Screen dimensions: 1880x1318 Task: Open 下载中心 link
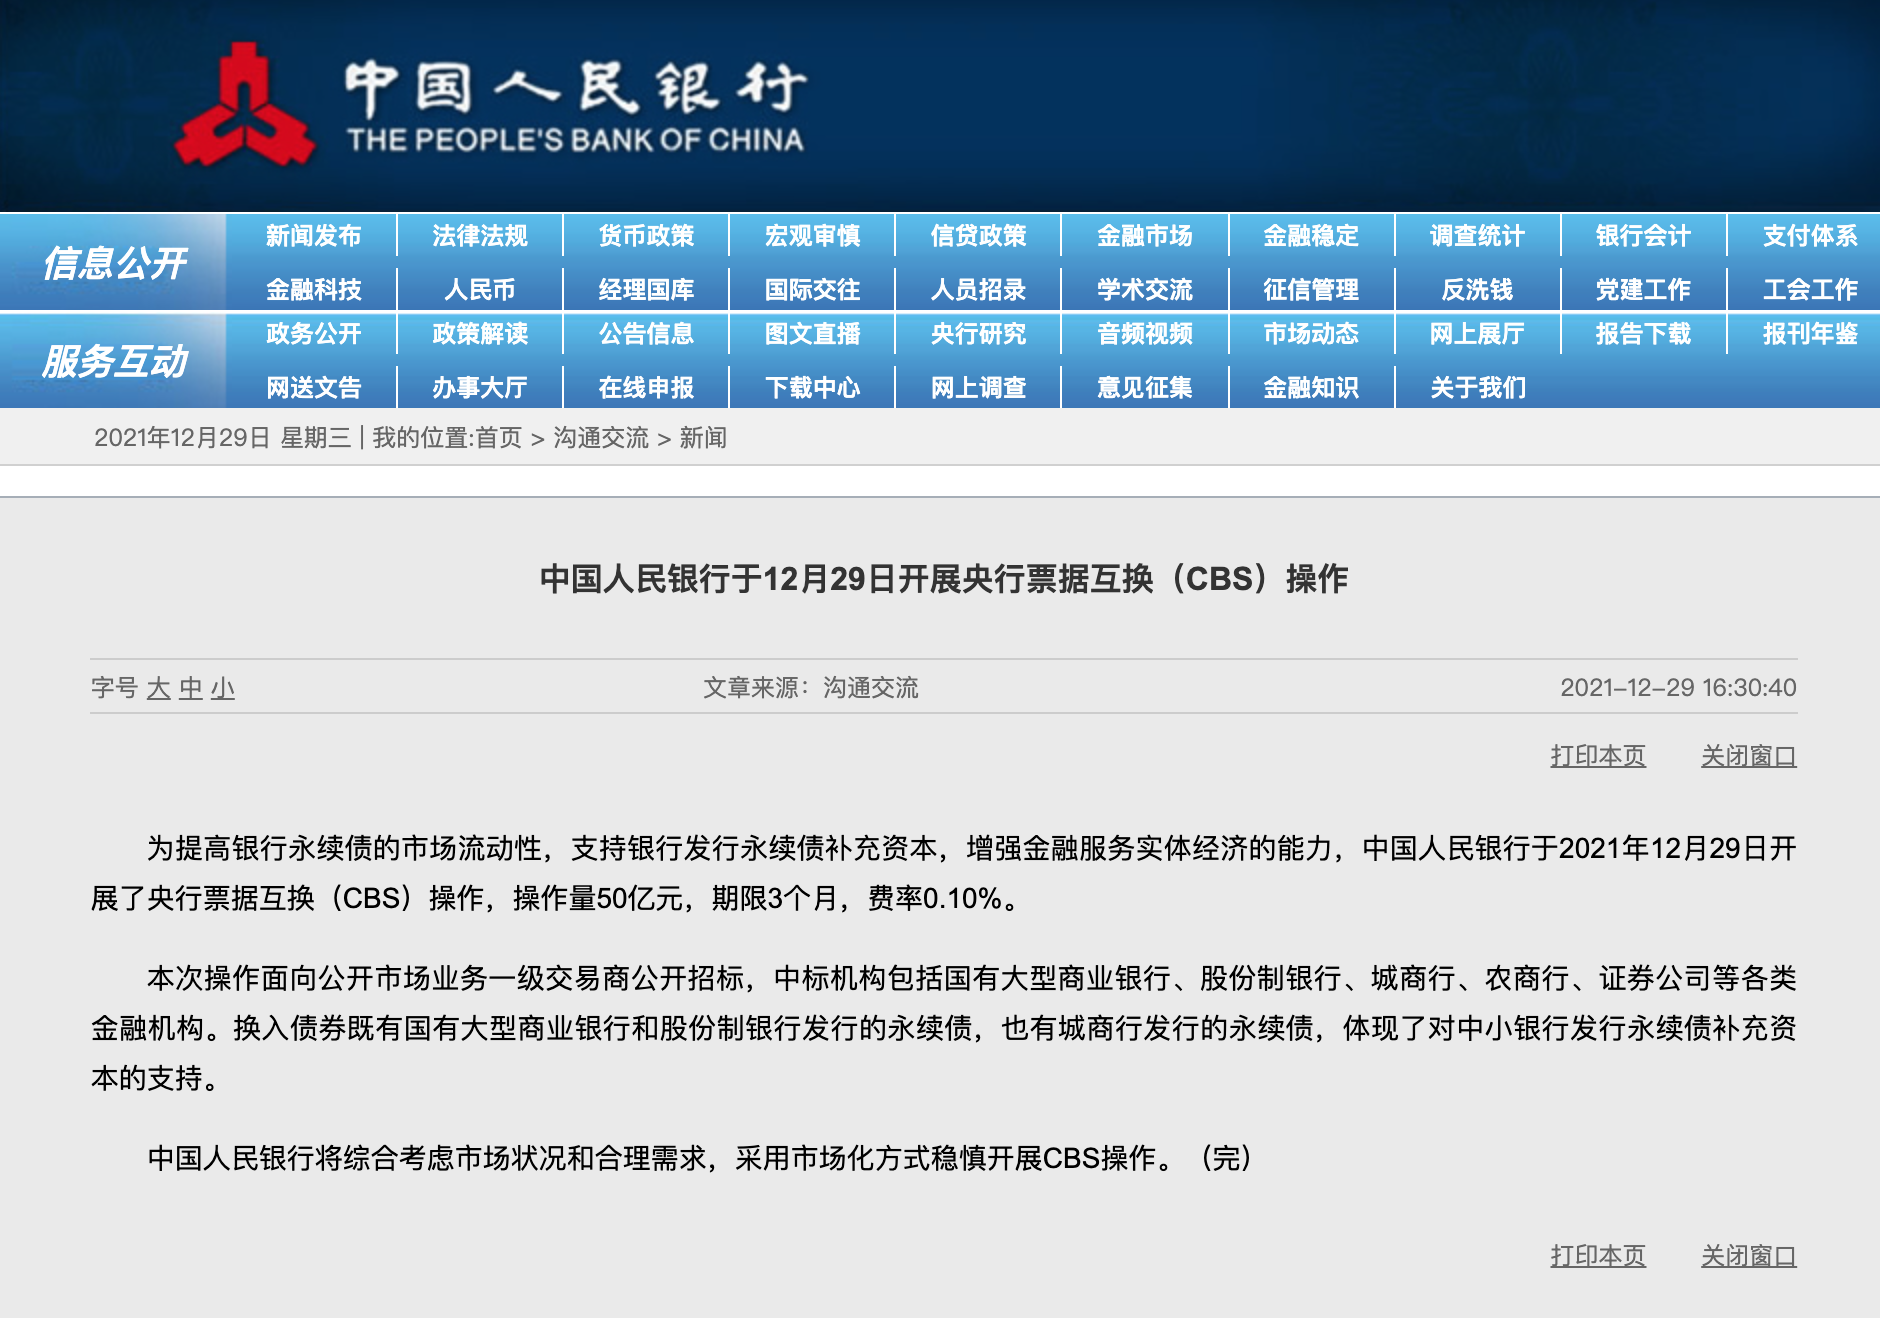tap(812, 388)
